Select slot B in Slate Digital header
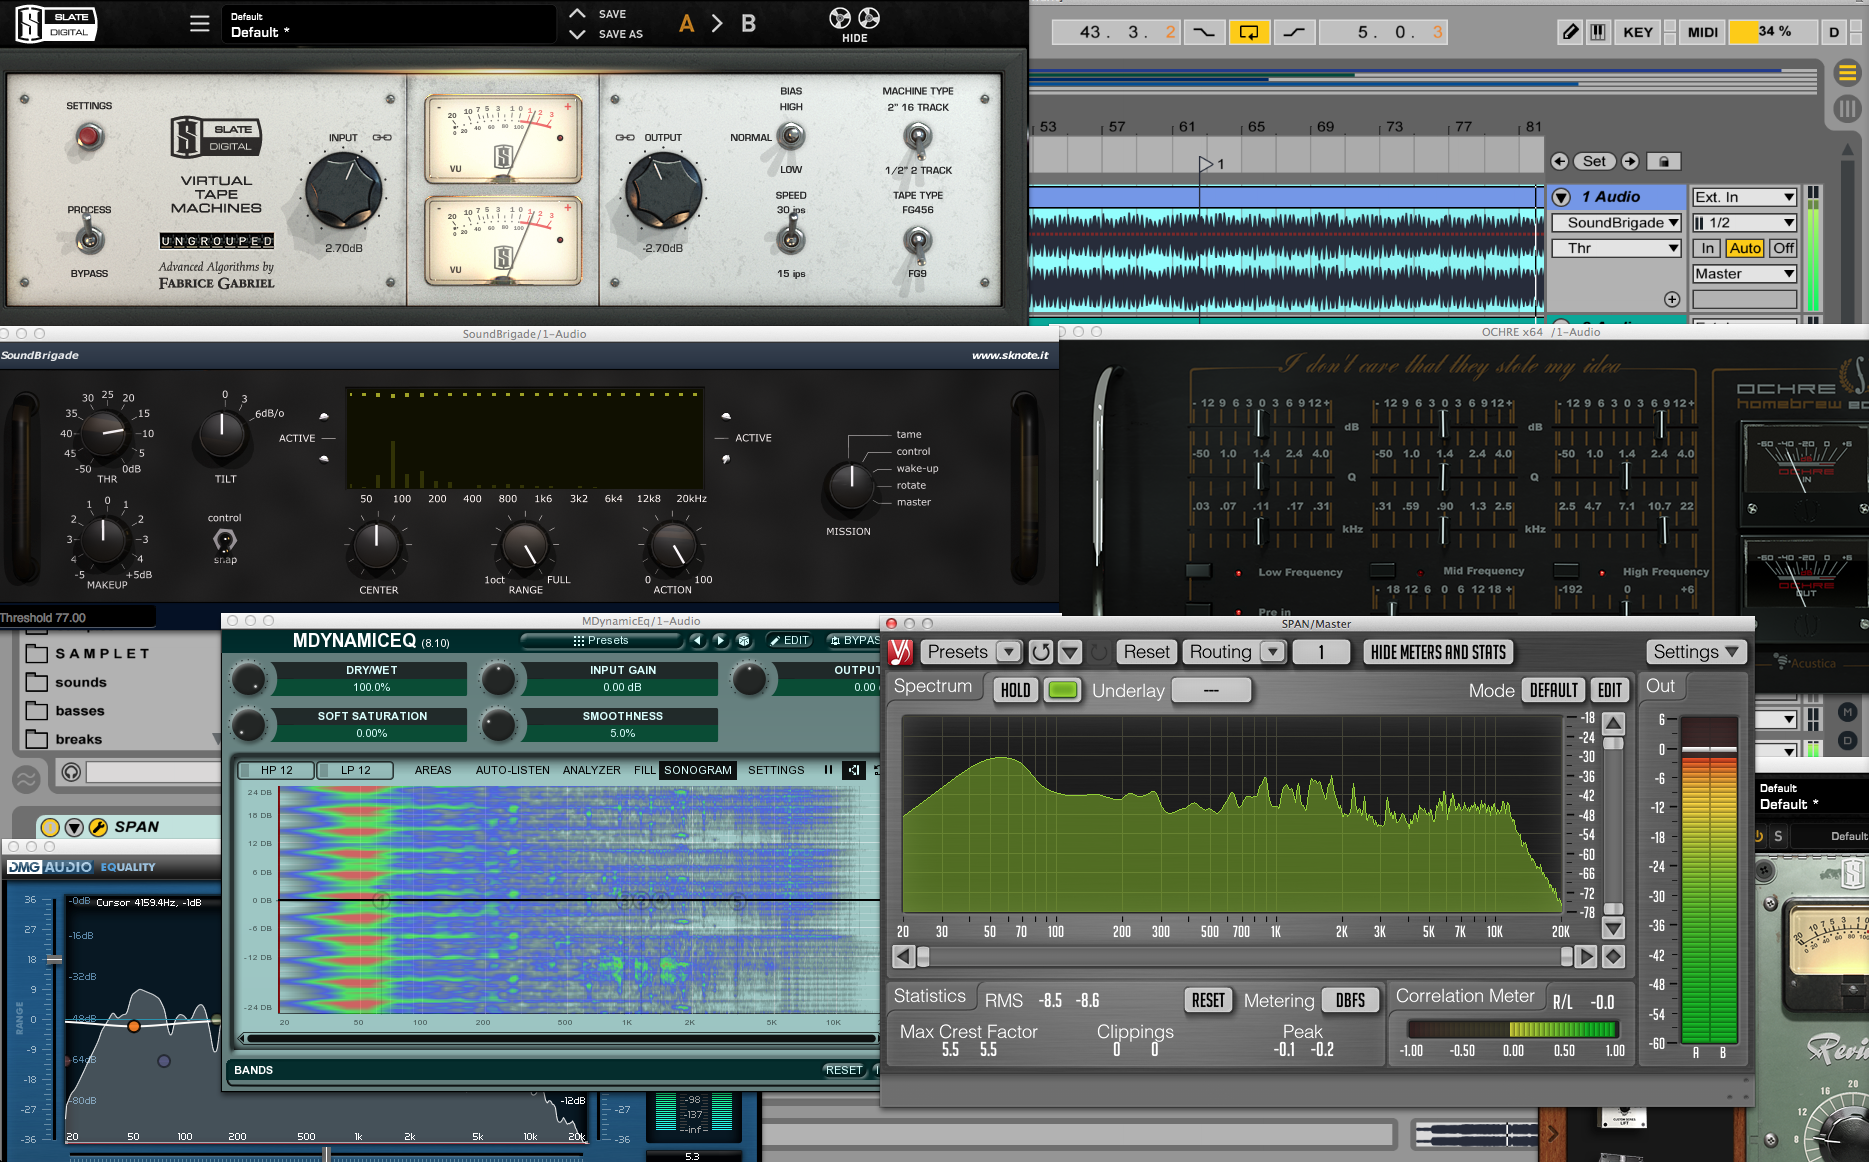 (x=748, y=23)
